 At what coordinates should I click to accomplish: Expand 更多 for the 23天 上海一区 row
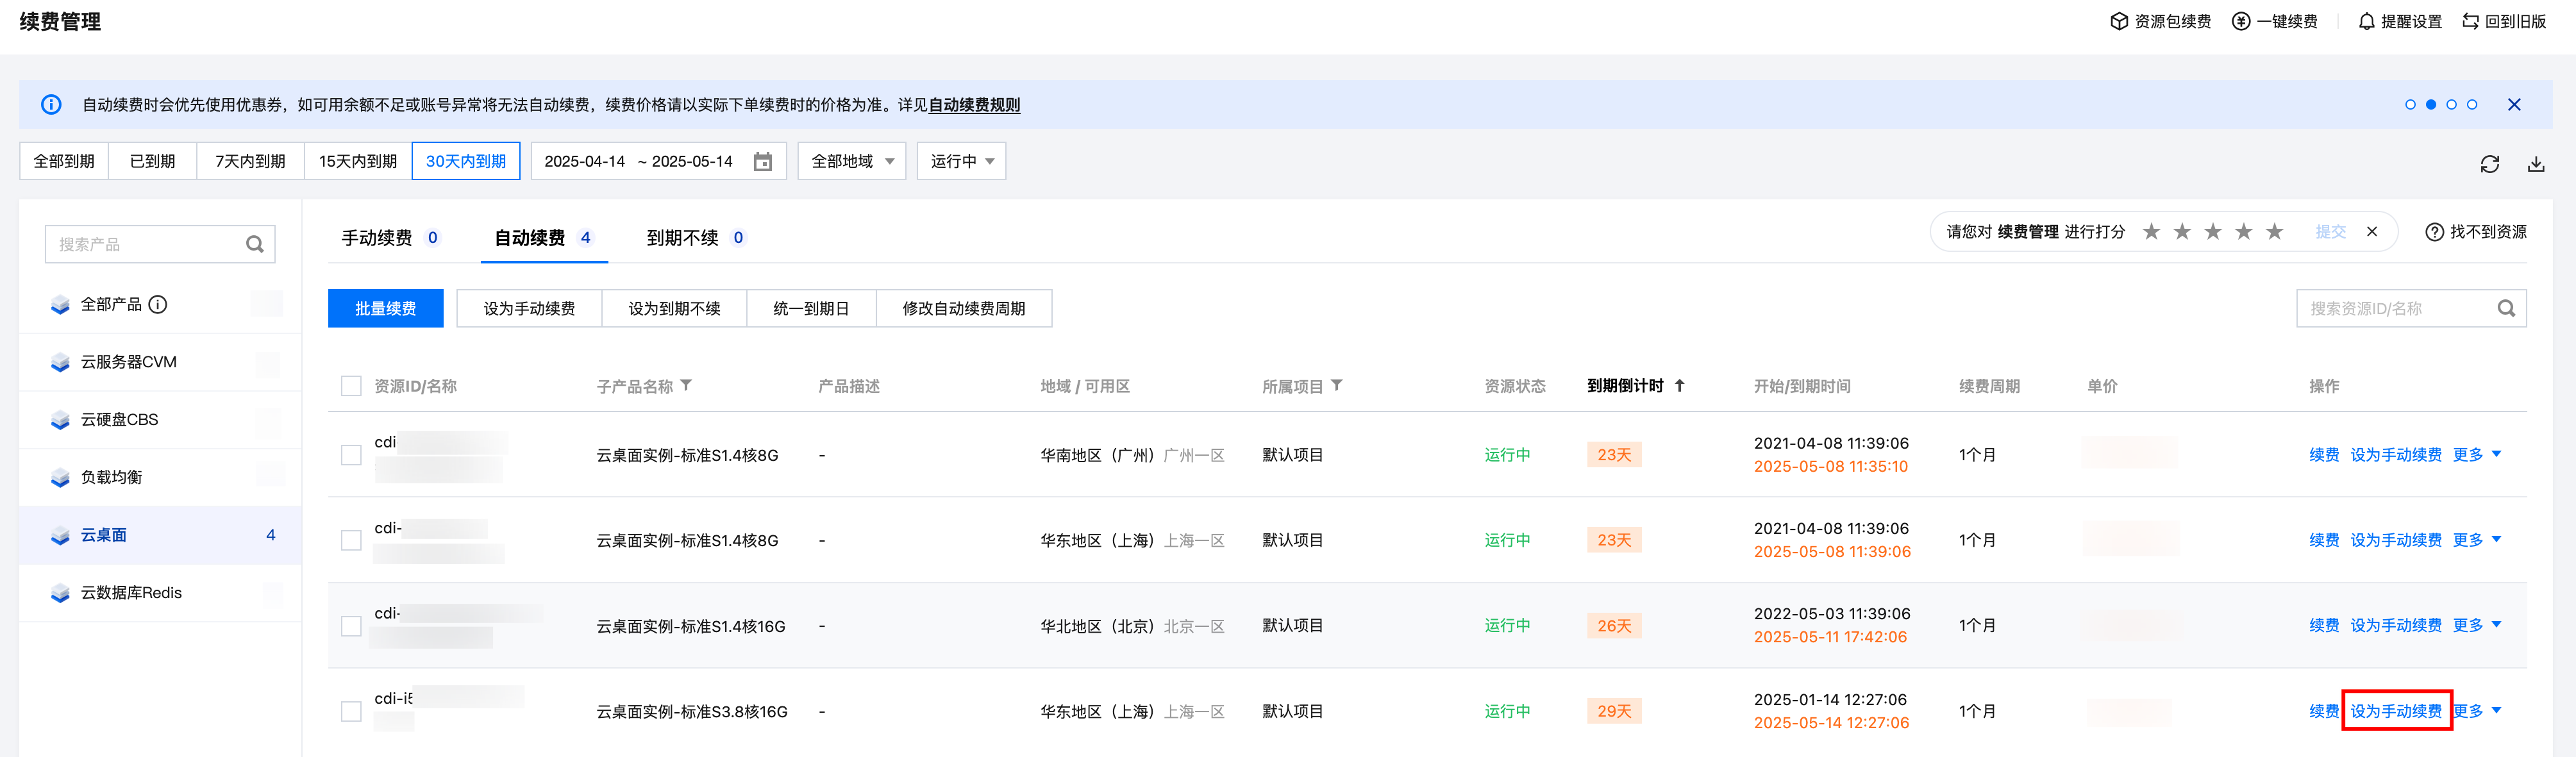click(x=2476, y=540)
